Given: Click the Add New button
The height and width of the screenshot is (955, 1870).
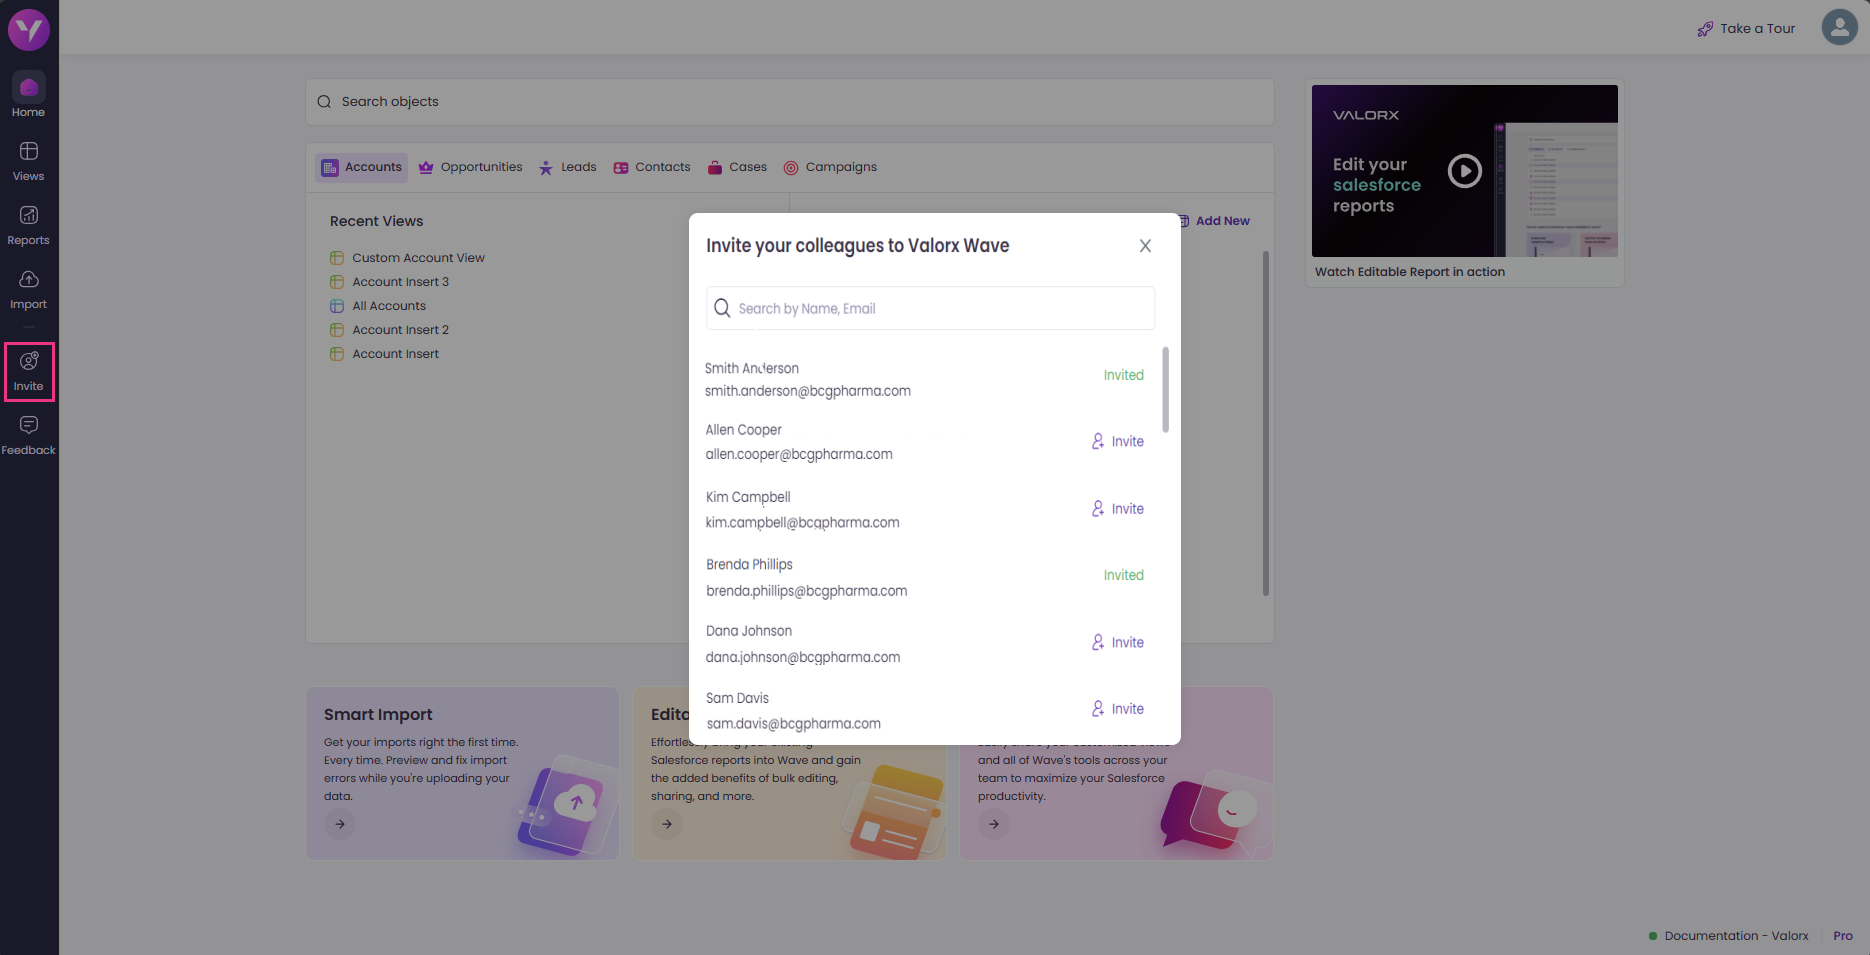Looking at the screenshot, I should [x=1214, y=221].
